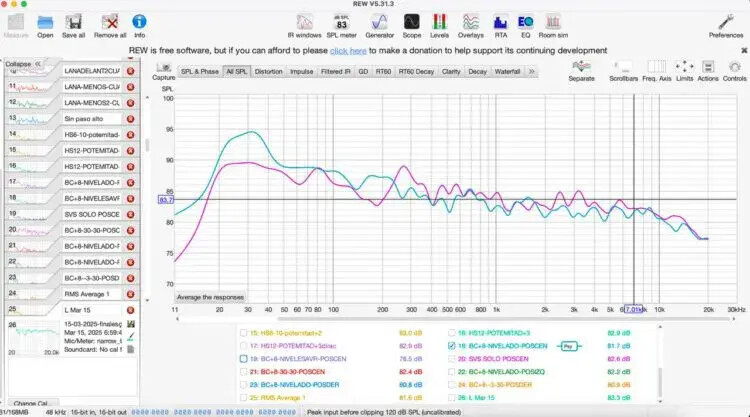Image resolution: width=750 pixels, height=417 pixels.
Task: Open the RT60 Decay tab
Action: click(416, 71)
